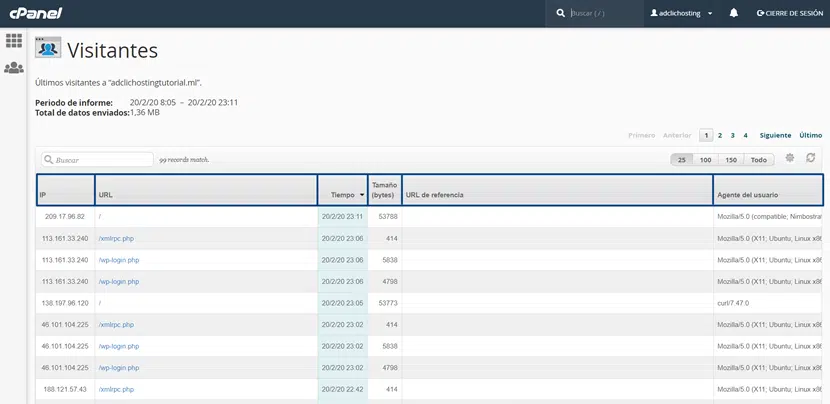Click the Siguiente pagination link
The image size is (830, 404).
(775, 135)
